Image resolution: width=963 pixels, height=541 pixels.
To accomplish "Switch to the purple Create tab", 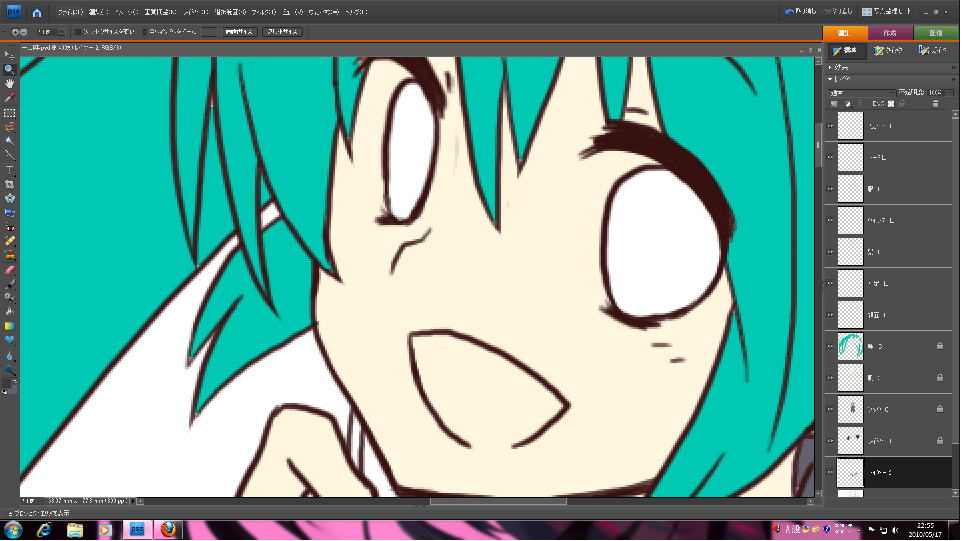I will [891, 33].
